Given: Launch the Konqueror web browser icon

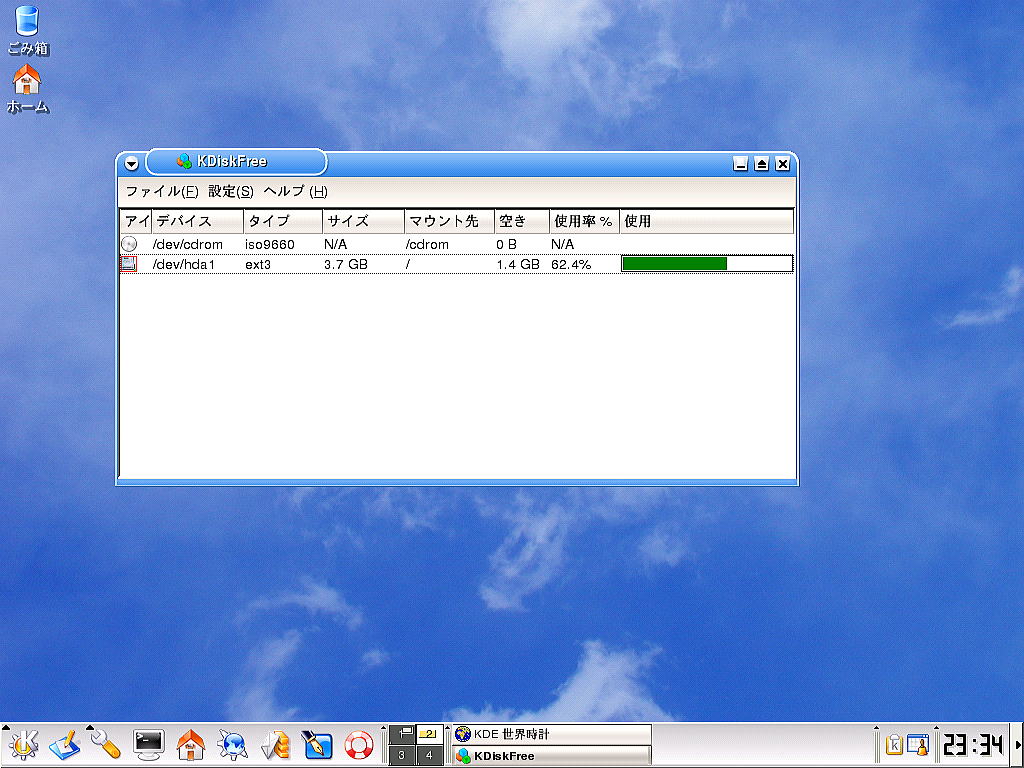Looking at the screenshot, I should point(232,745).
